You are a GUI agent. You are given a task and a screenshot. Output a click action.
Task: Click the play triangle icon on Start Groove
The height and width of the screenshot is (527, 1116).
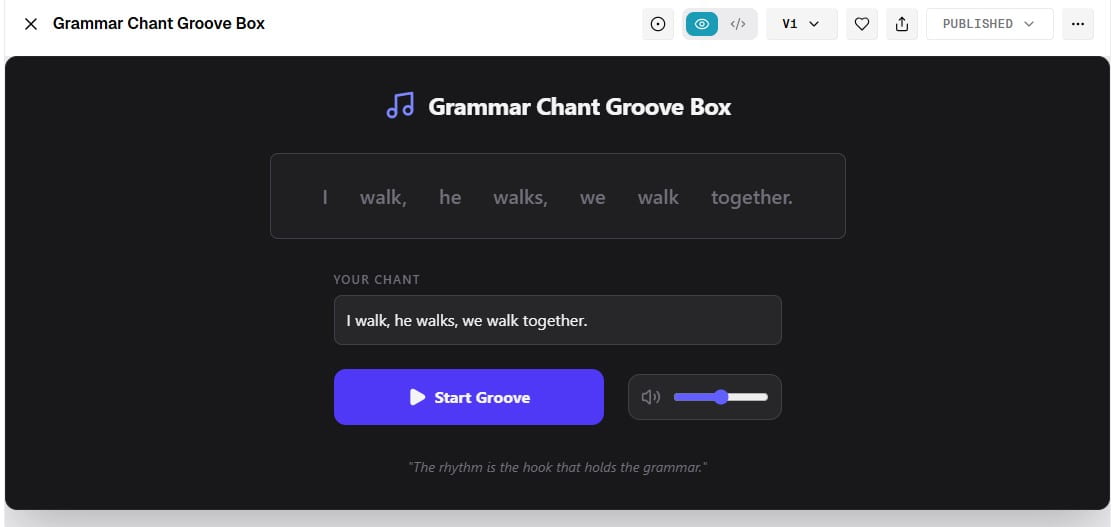417,397
